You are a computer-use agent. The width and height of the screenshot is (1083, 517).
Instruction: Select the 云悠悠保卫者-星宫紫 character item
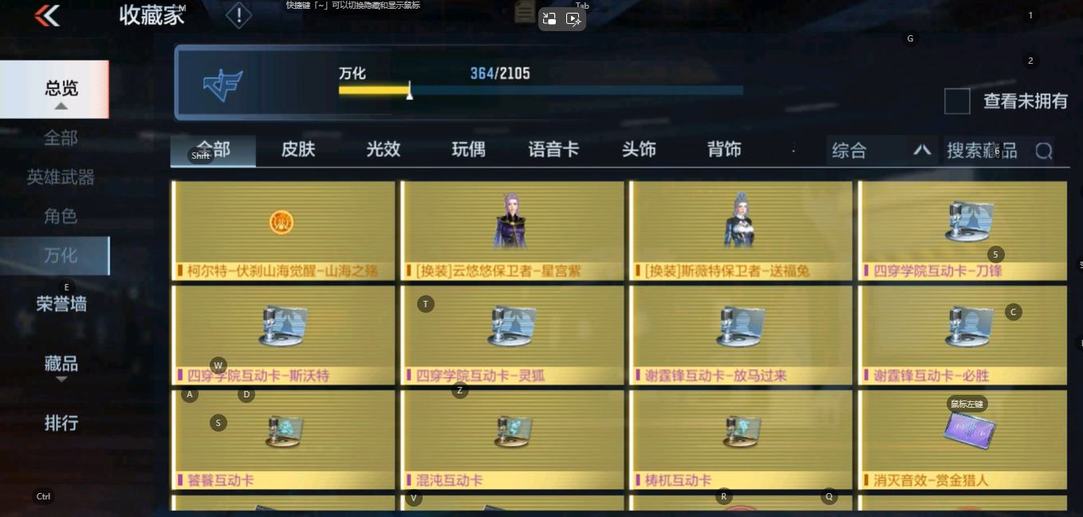(x=512, y=231)
